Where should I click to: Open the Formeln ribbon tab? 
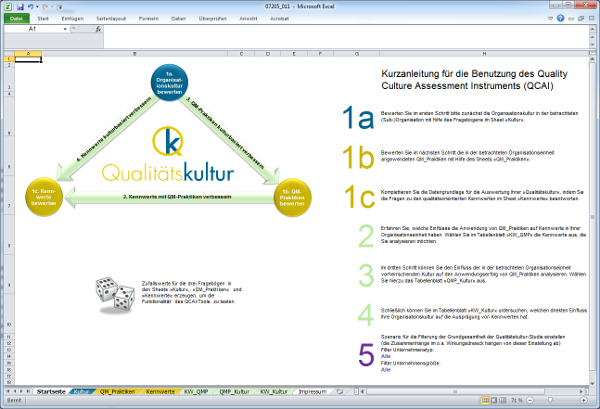(148, 17)
